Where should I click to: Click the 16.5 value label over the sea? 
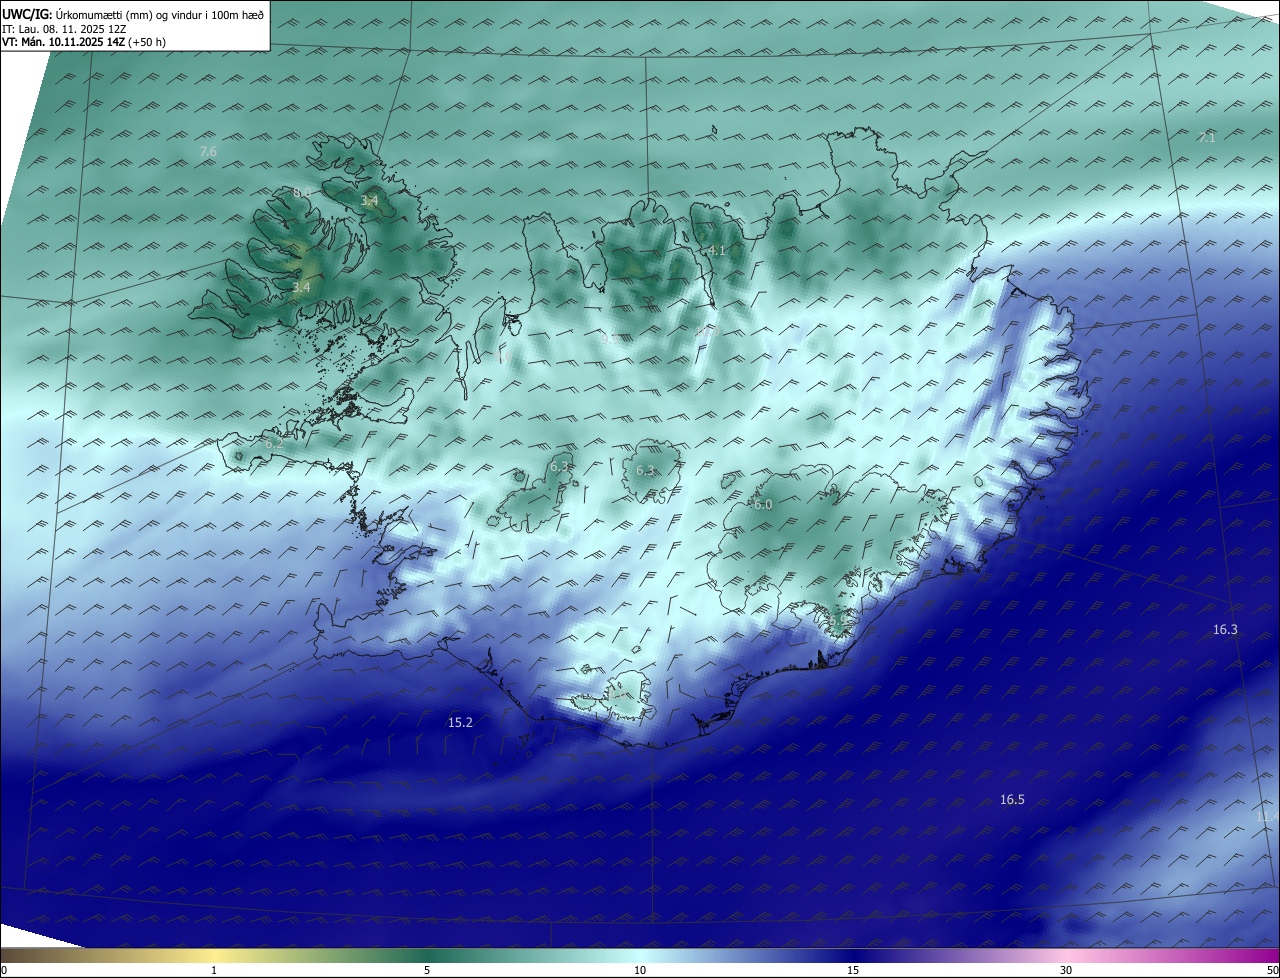click(x=1012, y=799)
